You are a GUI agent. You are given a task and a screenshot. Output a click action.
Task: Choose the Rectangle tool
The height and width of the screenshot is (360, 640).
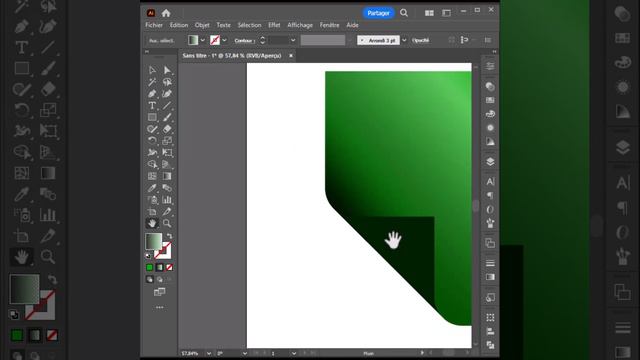click(x=152, y=118)
